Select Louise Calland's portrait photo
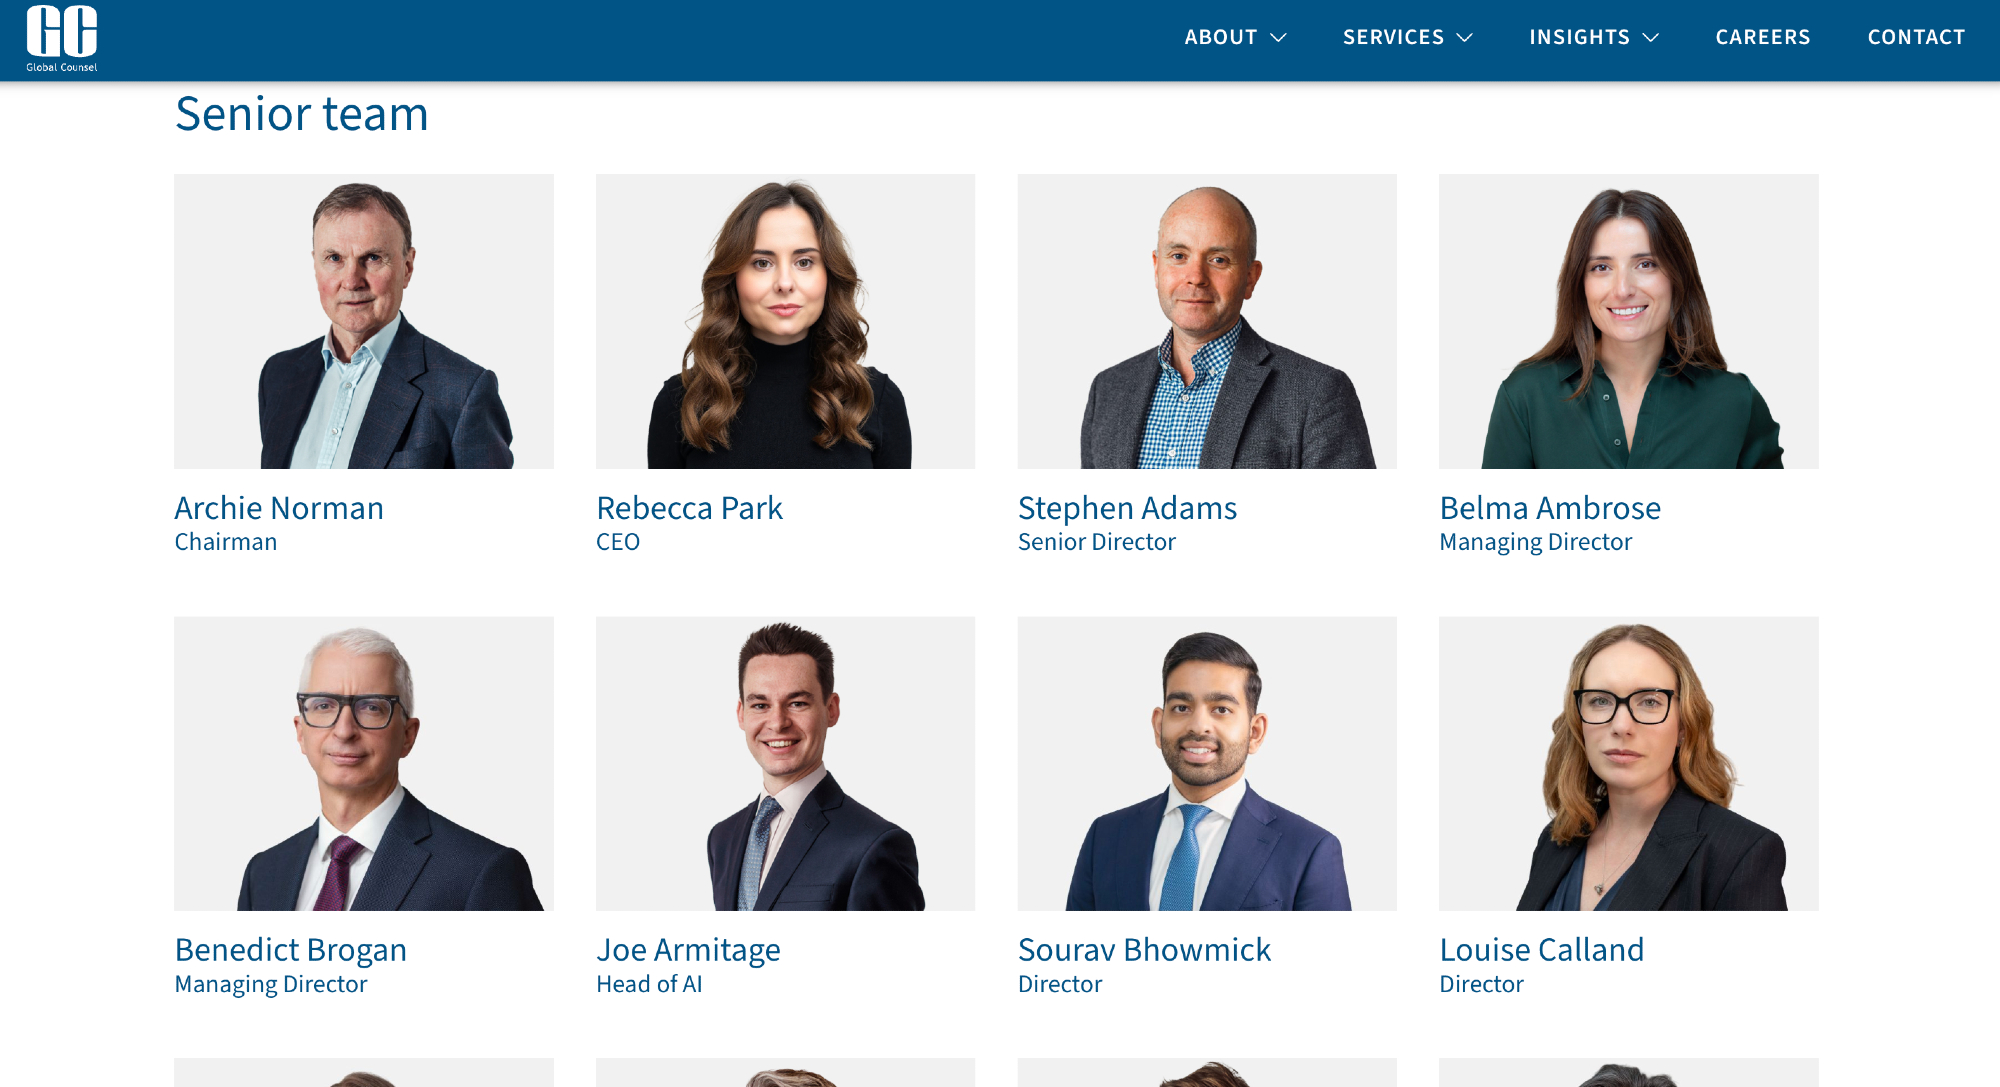2000x1087 pixels. coord(1629,763)
